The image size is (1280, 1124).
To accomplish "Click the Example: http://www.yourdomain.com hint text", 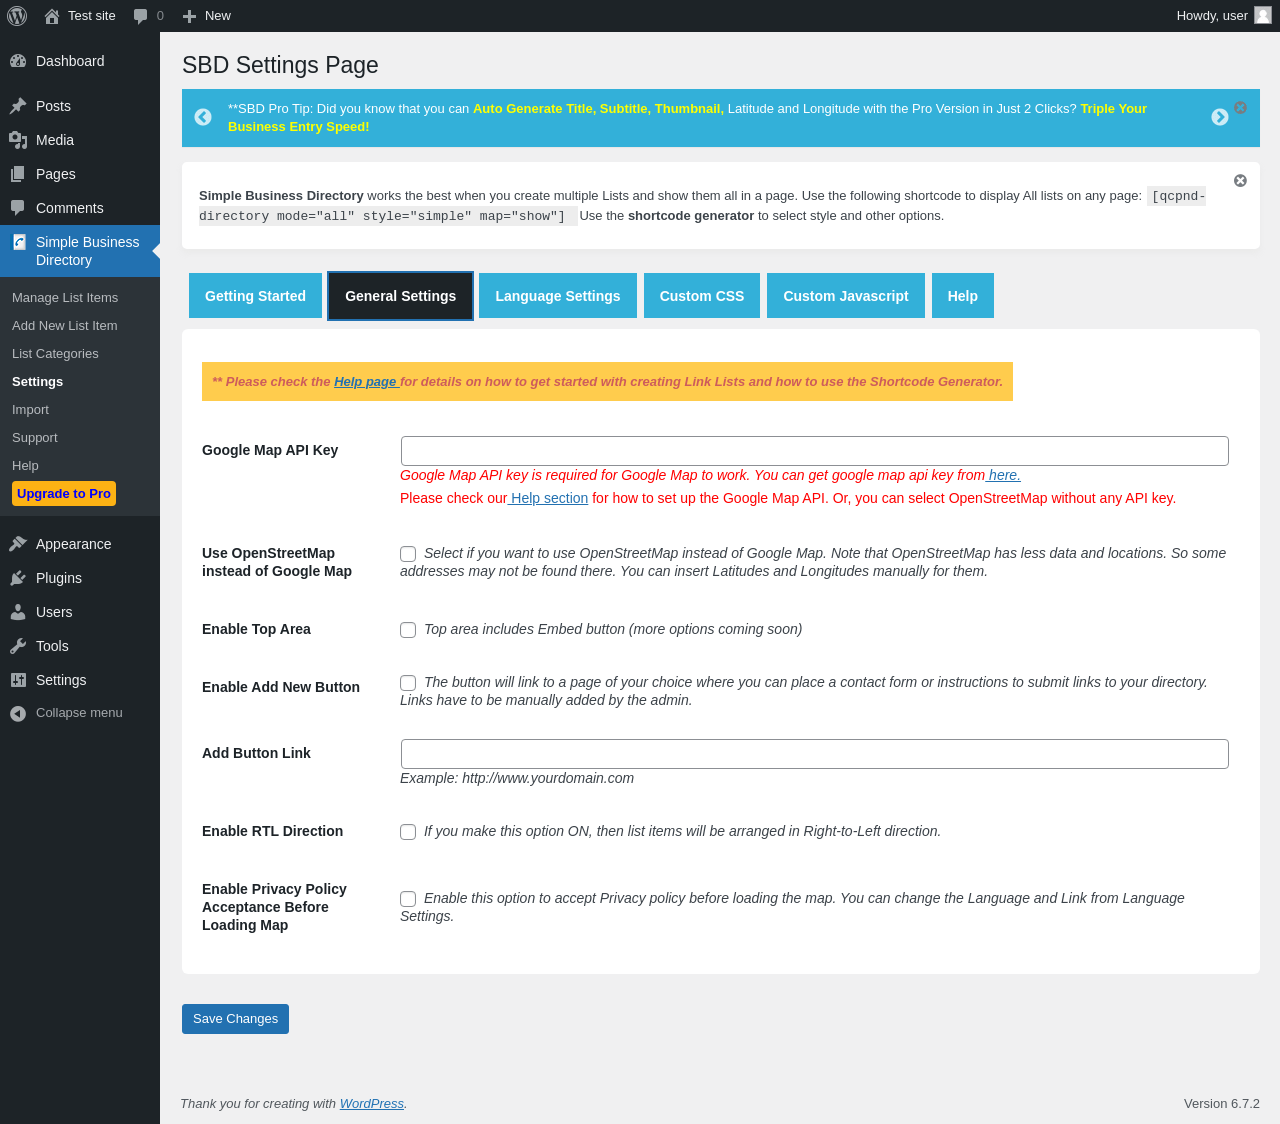I will point(517,778).
